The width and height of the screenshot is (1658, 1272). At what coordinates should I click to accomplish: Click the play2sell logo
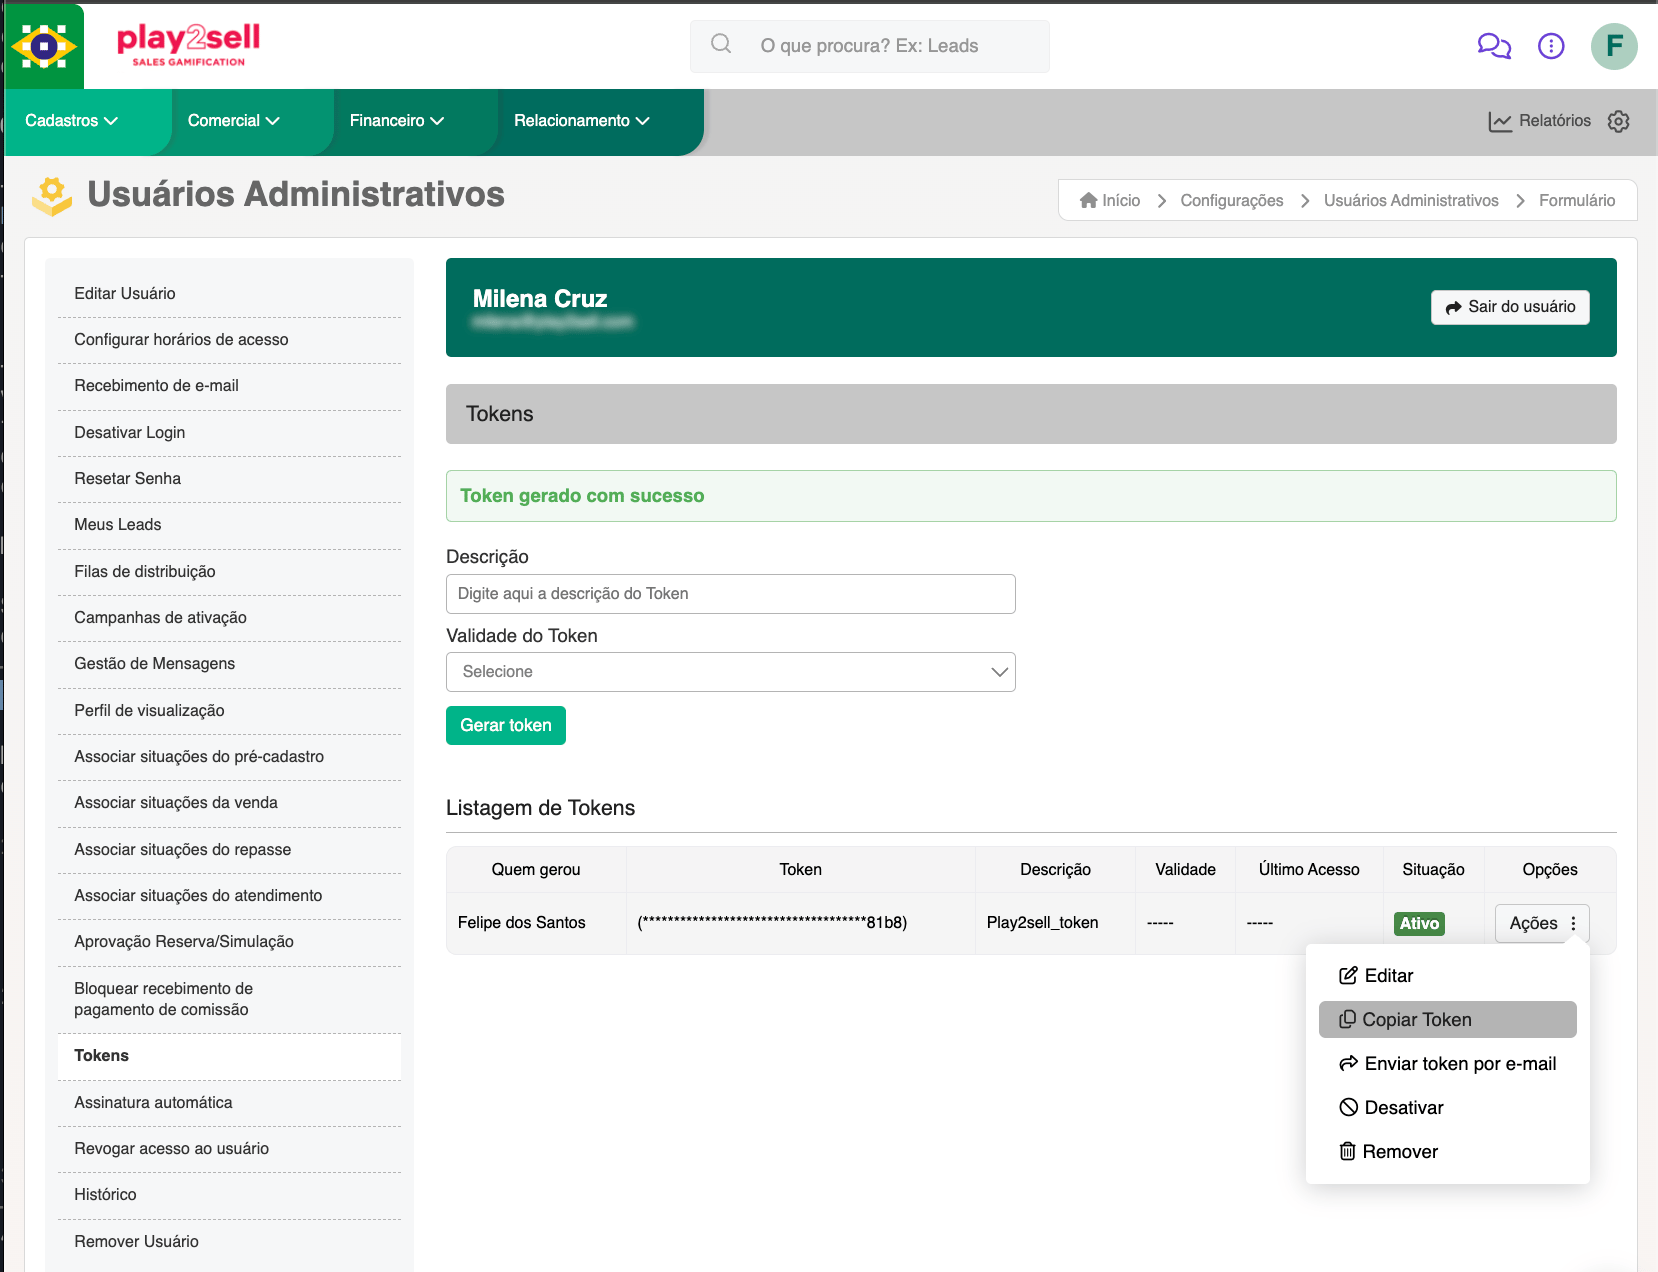188,45
